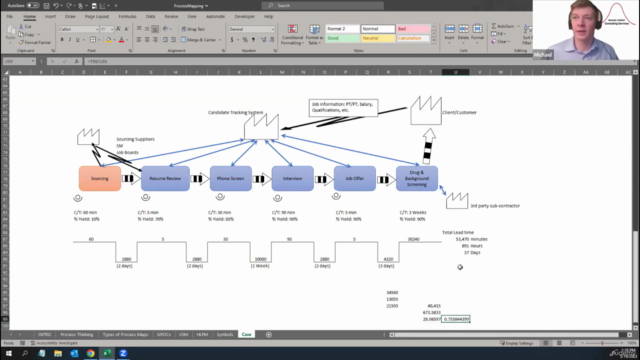The width and height of the screenshot is (640, 360).
Task: Apply the Neutral cell style
Action: point(378,38)
